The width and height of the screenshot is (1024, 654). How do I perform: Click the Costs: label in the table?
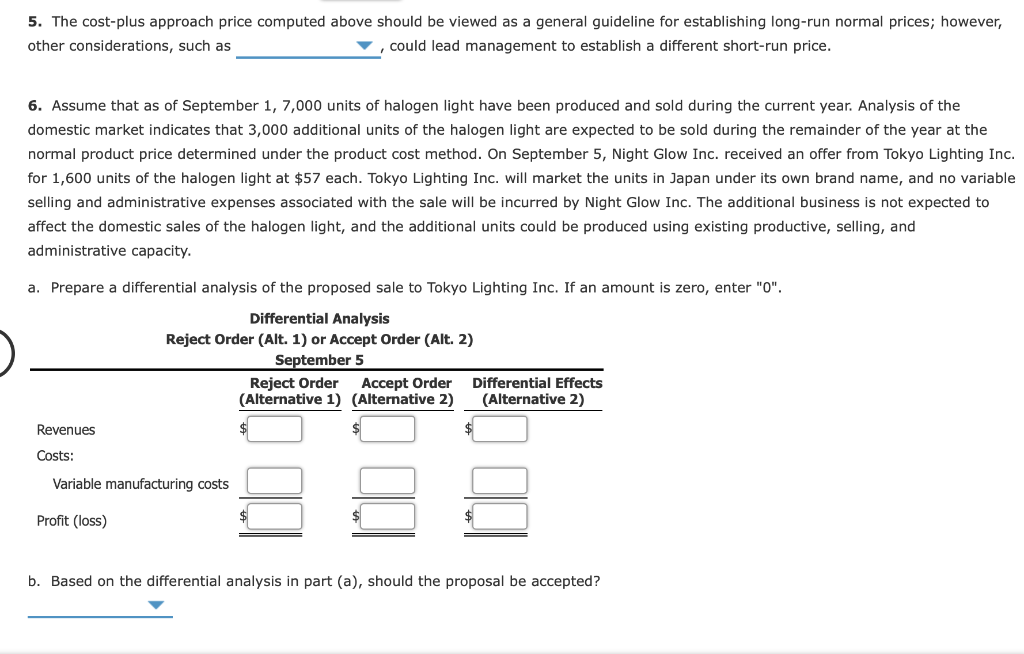click(55, 455)
